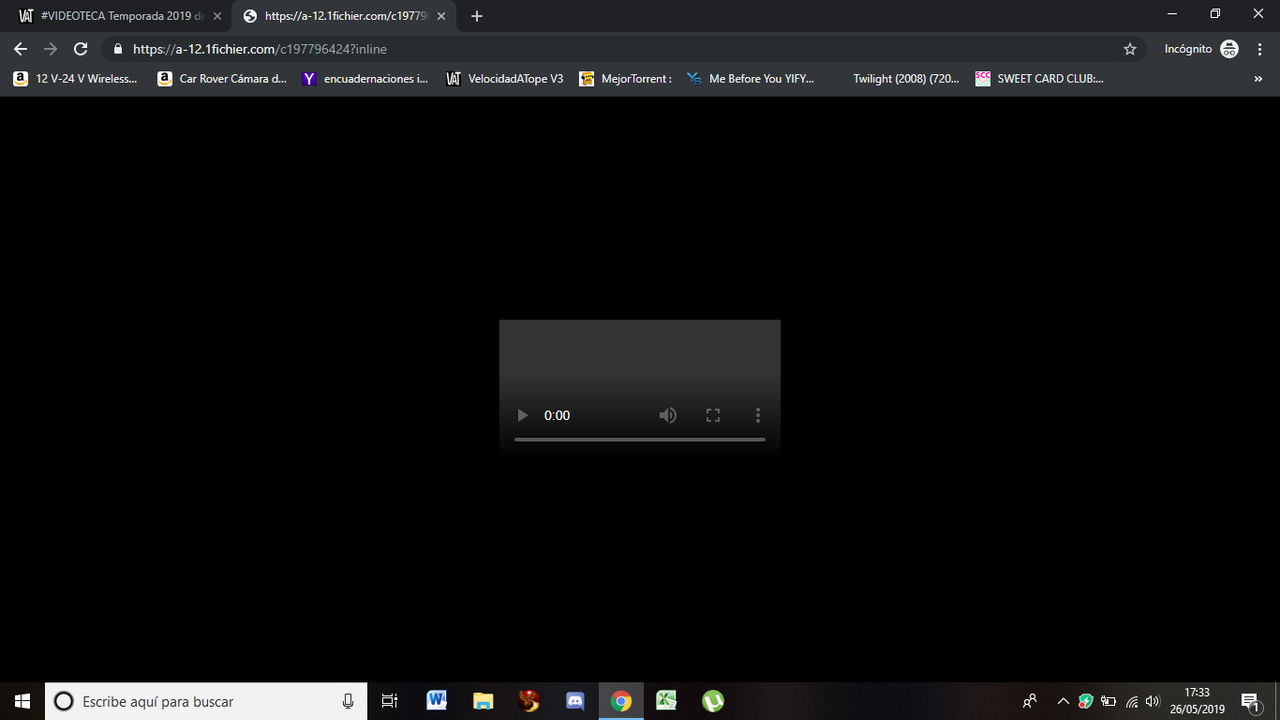
Task: Expand the hidden bookmarks overflow chevron
Action: [x=1258, y=78]
